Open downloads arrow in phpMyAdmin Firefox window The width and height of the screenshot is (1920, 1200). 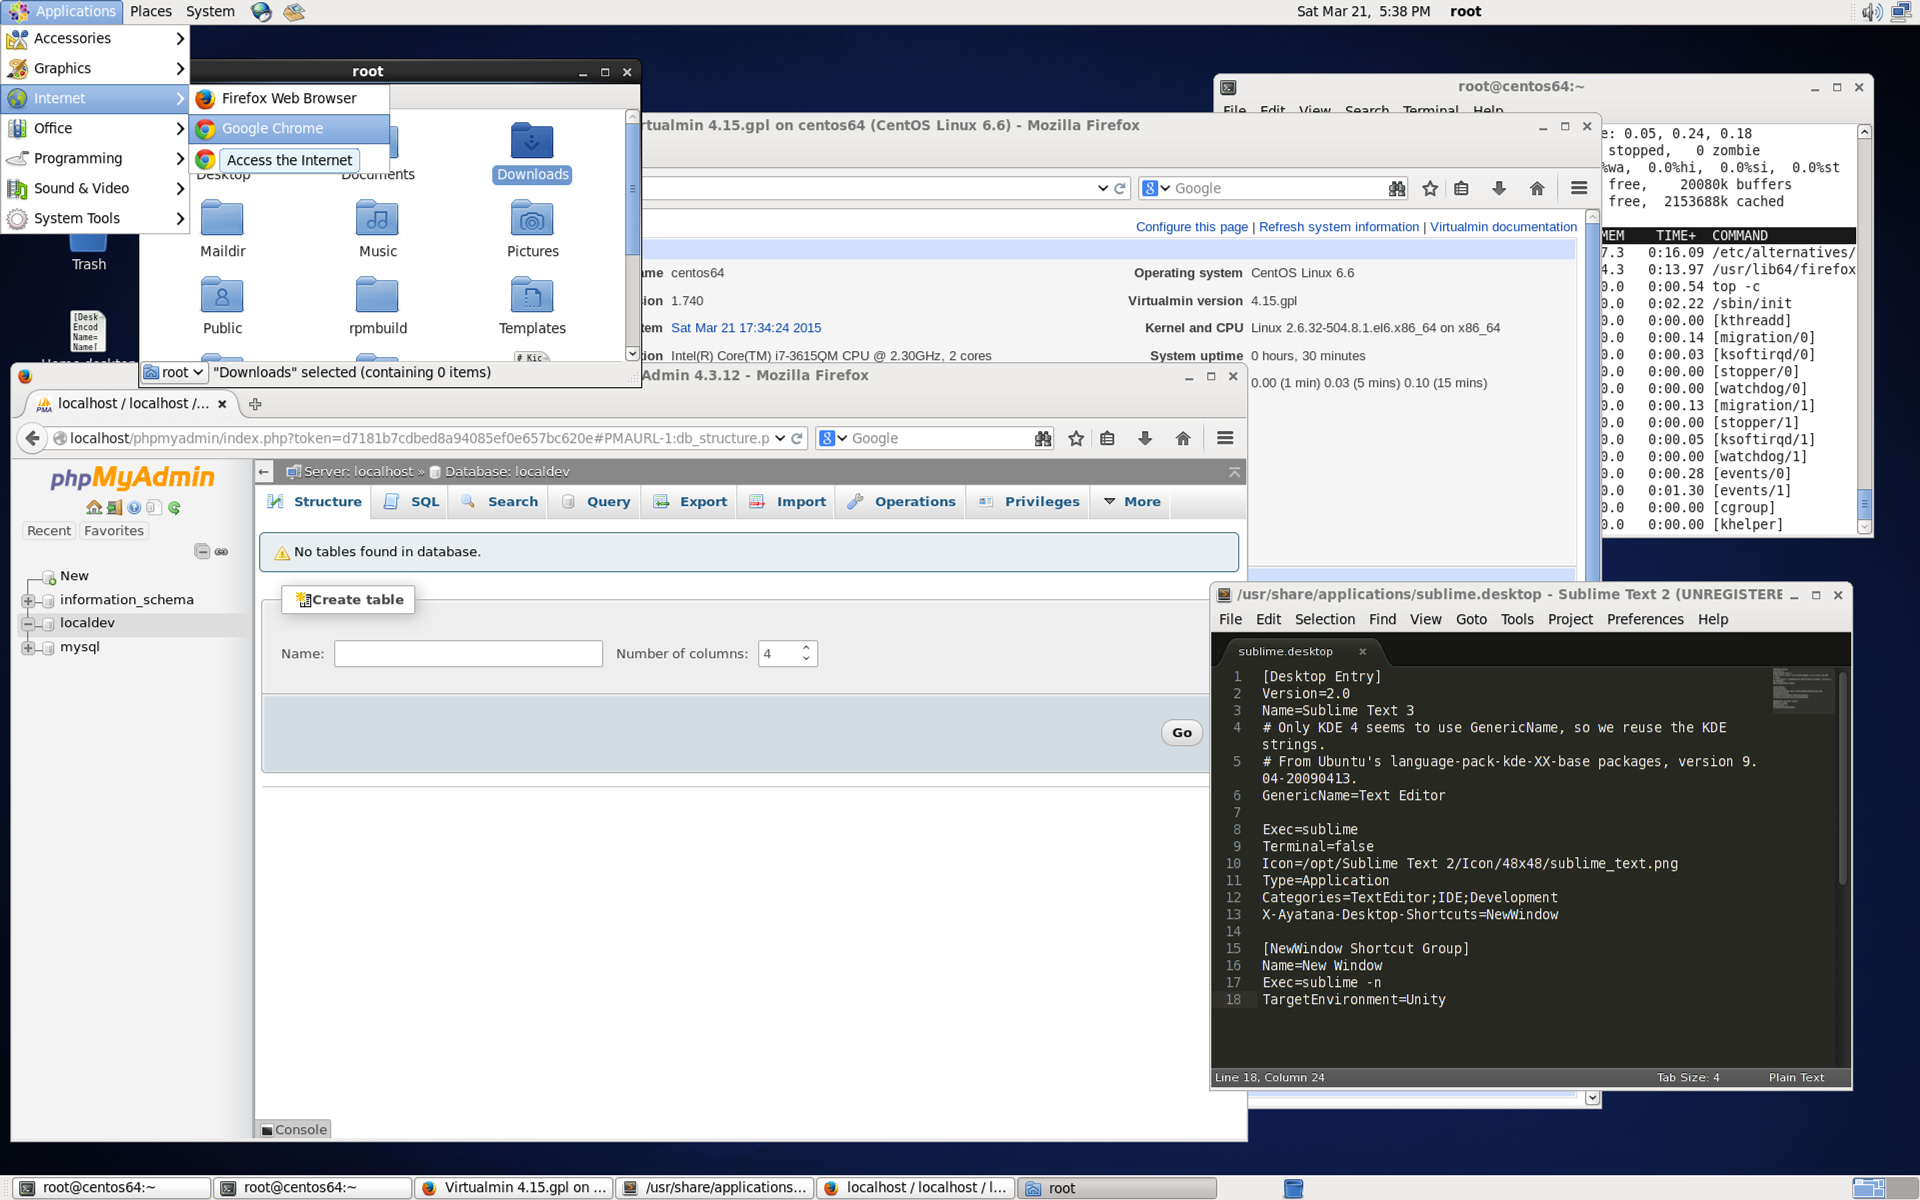pos(1145,438)
